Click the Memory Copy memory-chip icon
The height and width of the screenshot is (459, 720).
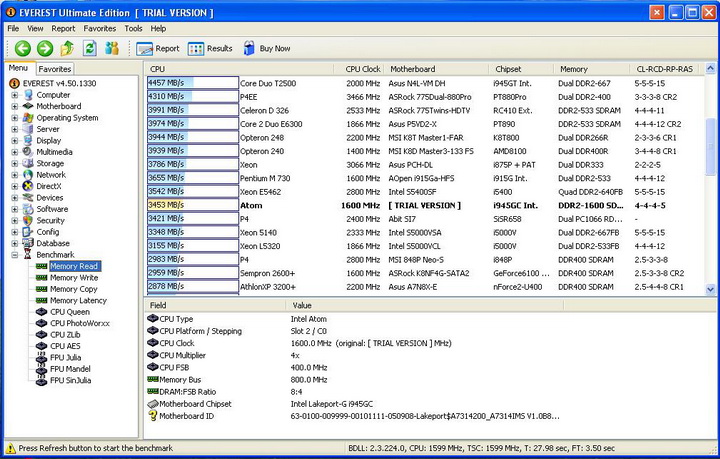pos(41,289)
